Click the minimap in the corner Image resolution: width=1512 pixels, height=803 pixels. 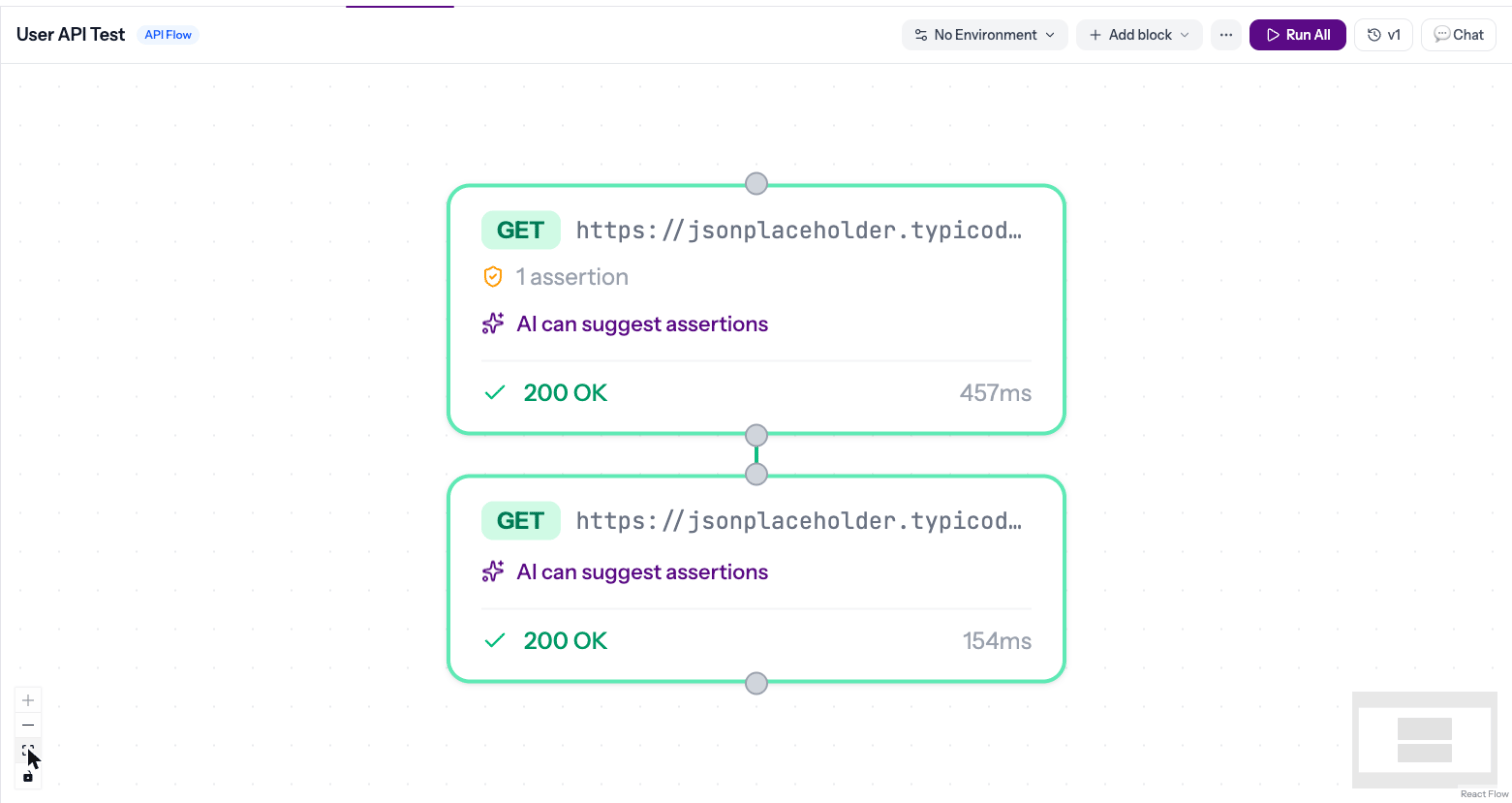(x=1424, y=740)
